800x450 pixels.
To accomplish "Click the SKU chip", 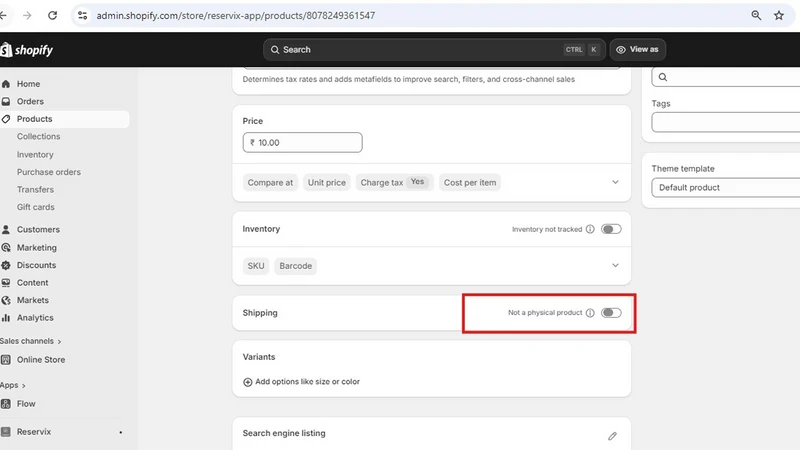I will (256, 266).
